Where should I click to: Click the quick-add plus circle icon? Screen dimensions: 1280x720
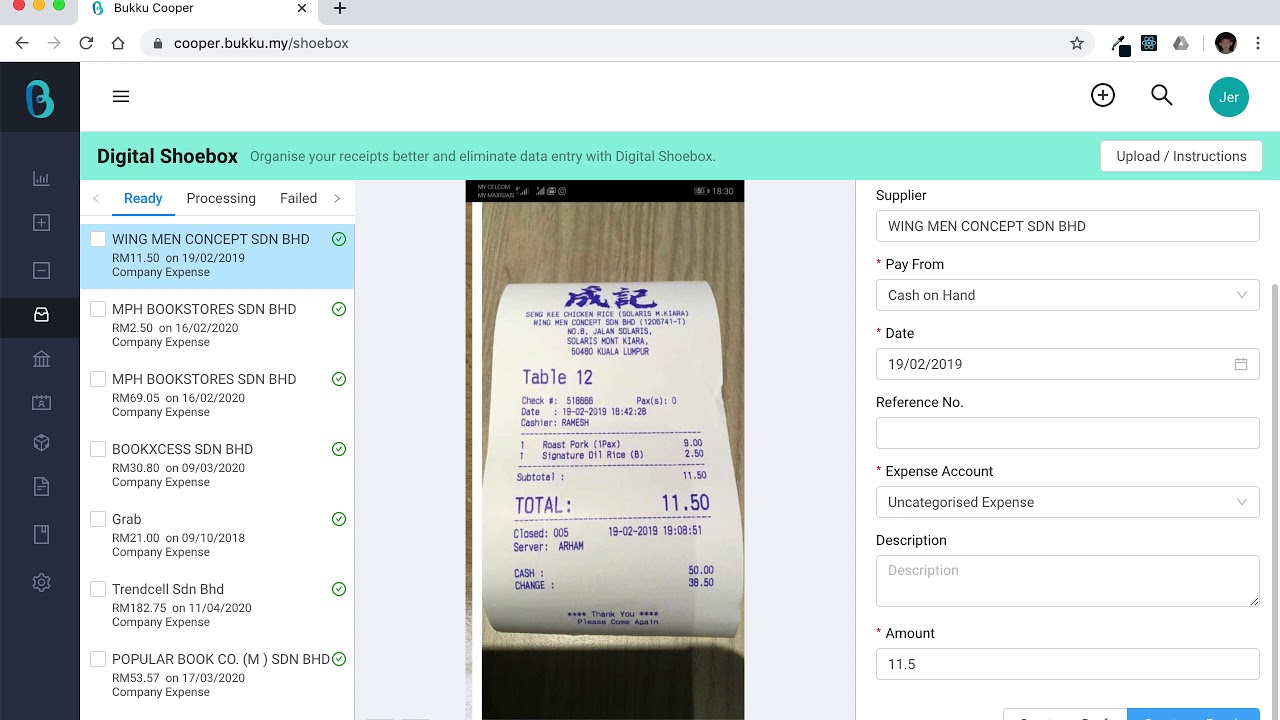1103,95
